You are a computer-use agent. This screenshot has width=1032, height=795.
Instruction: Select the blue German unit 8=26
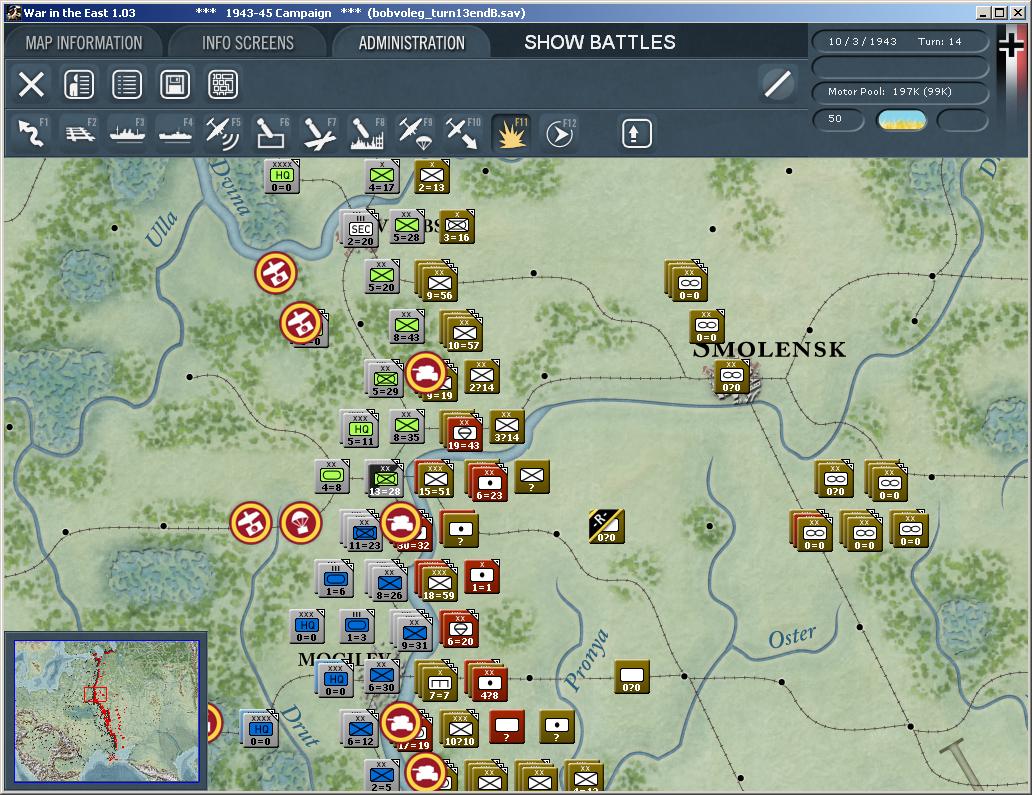click(x=388, y=583)
